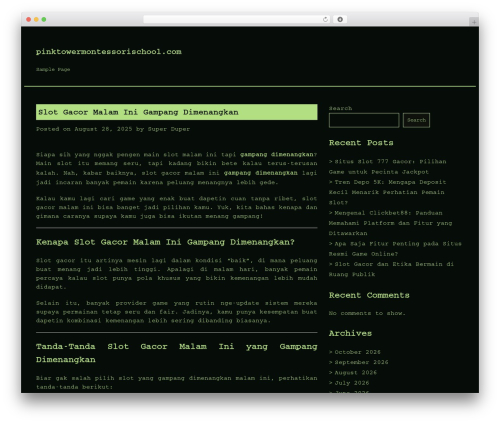The height and width of the screenshot is (423, 500).
Task: Click heading Tanda-Tanda Slot Gacor Malam Ini
Action: tap(177, 353)
